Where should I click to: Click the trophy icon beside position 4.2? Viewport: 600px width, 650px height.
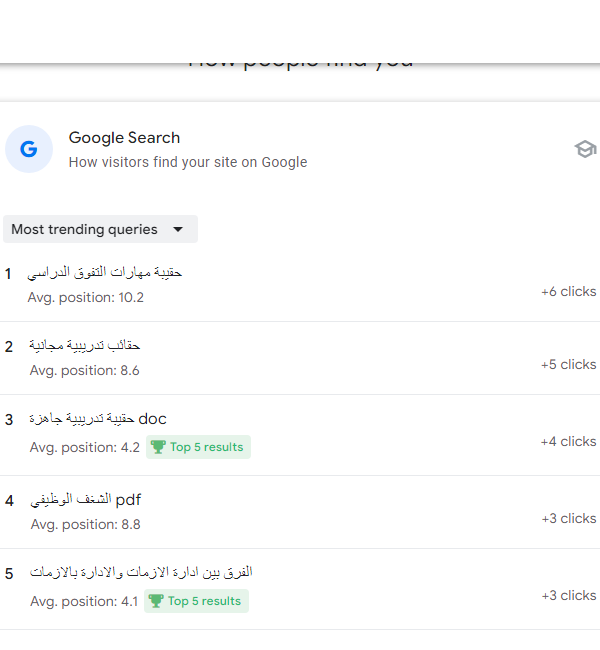click(x=158, y=447)
